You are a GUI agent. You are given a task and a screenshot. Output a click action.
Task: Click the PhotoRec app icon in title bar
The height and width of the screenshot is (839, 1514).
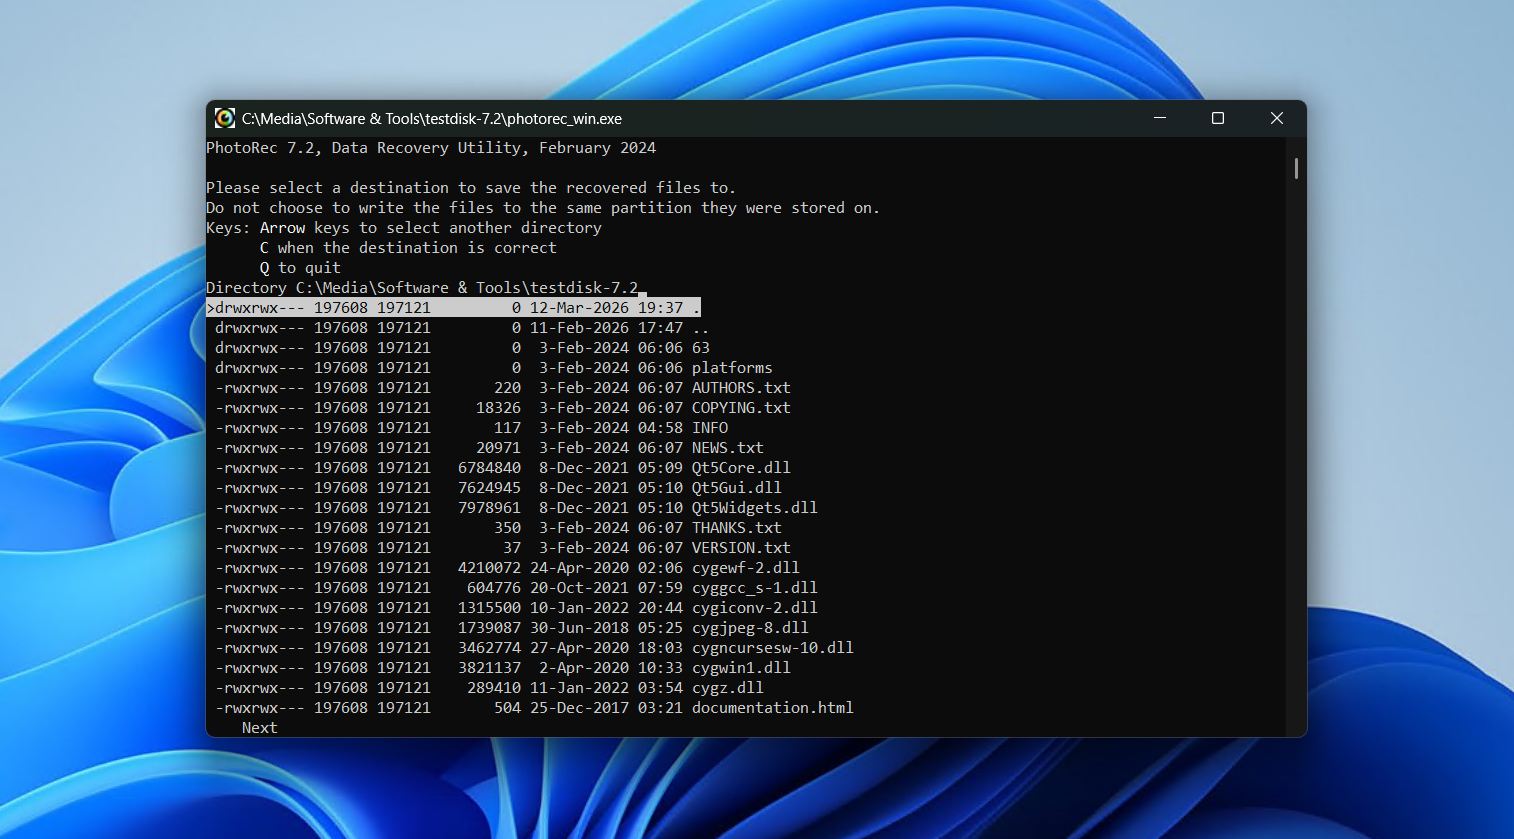pyautogui.click(x=225, y=118)
